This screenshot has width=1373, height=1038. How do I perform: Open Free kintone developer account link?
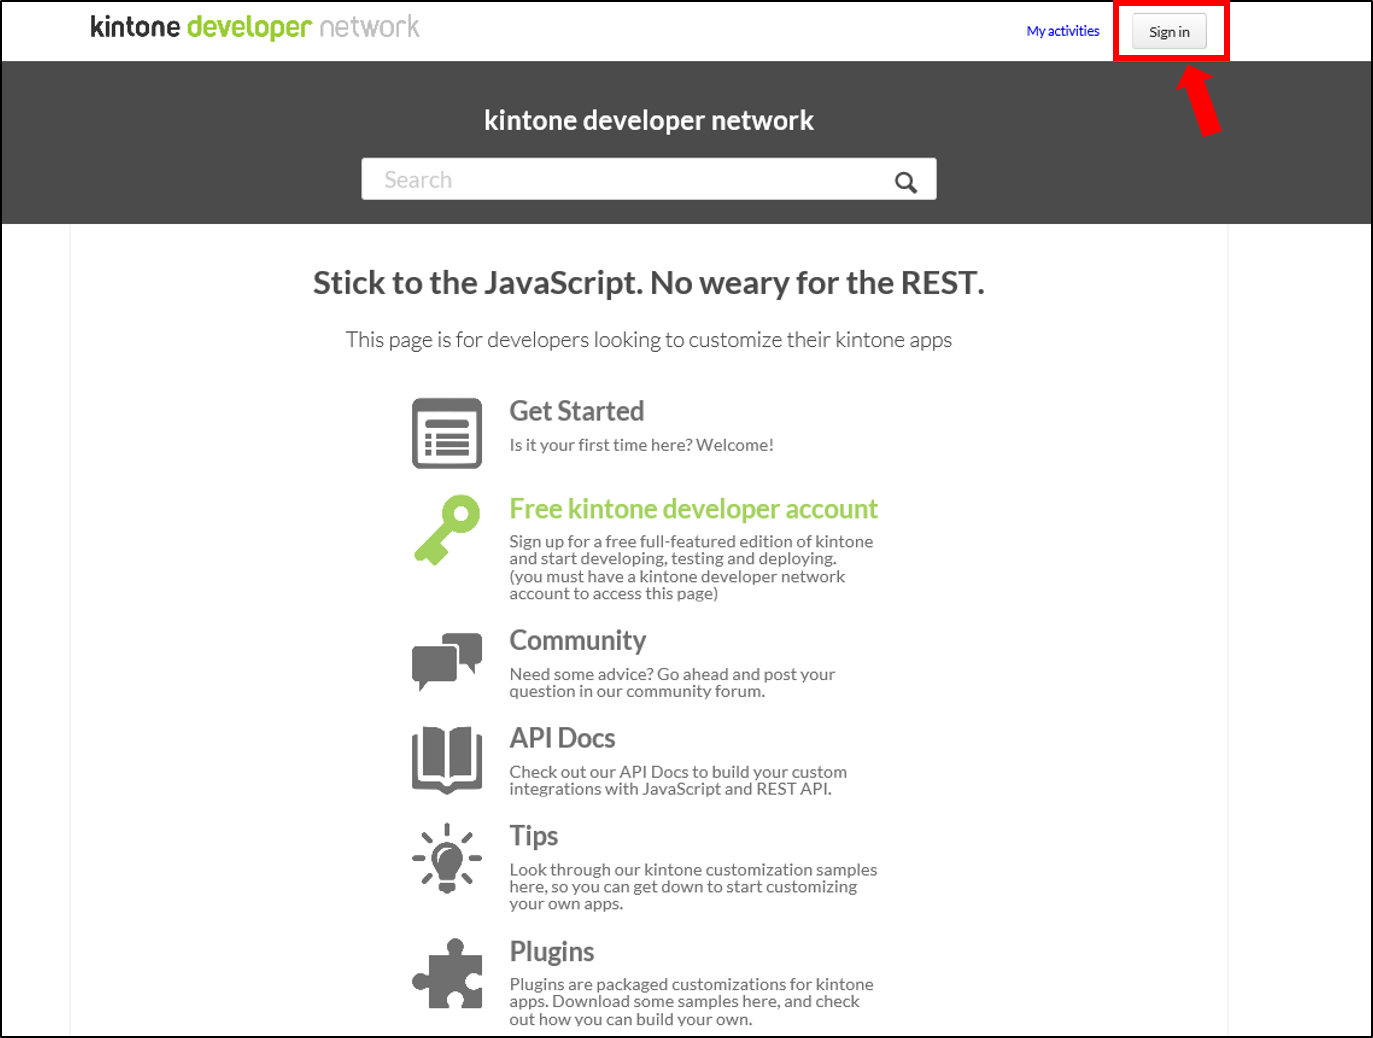[x=693, y=509]
